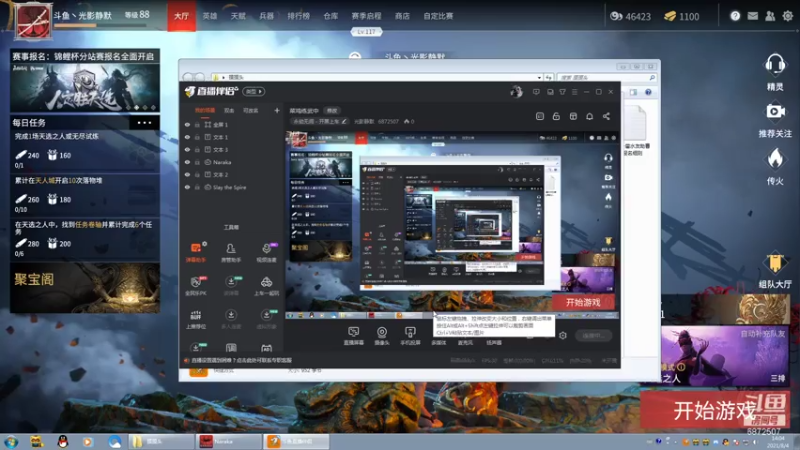Screen dimensions: 800x450
Task: Open QQ penguin icon on taskbar
Action: [63, 441]
